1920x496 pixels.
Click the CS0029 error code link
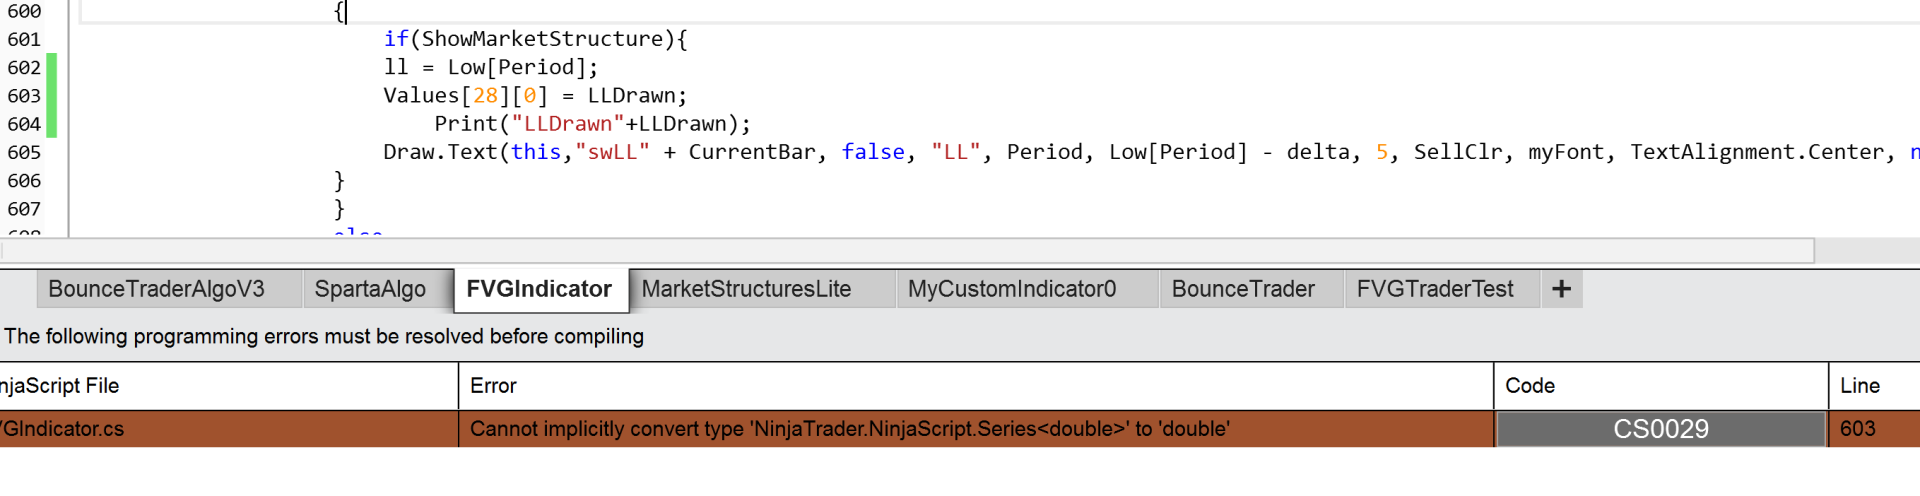coord(1661,429)
